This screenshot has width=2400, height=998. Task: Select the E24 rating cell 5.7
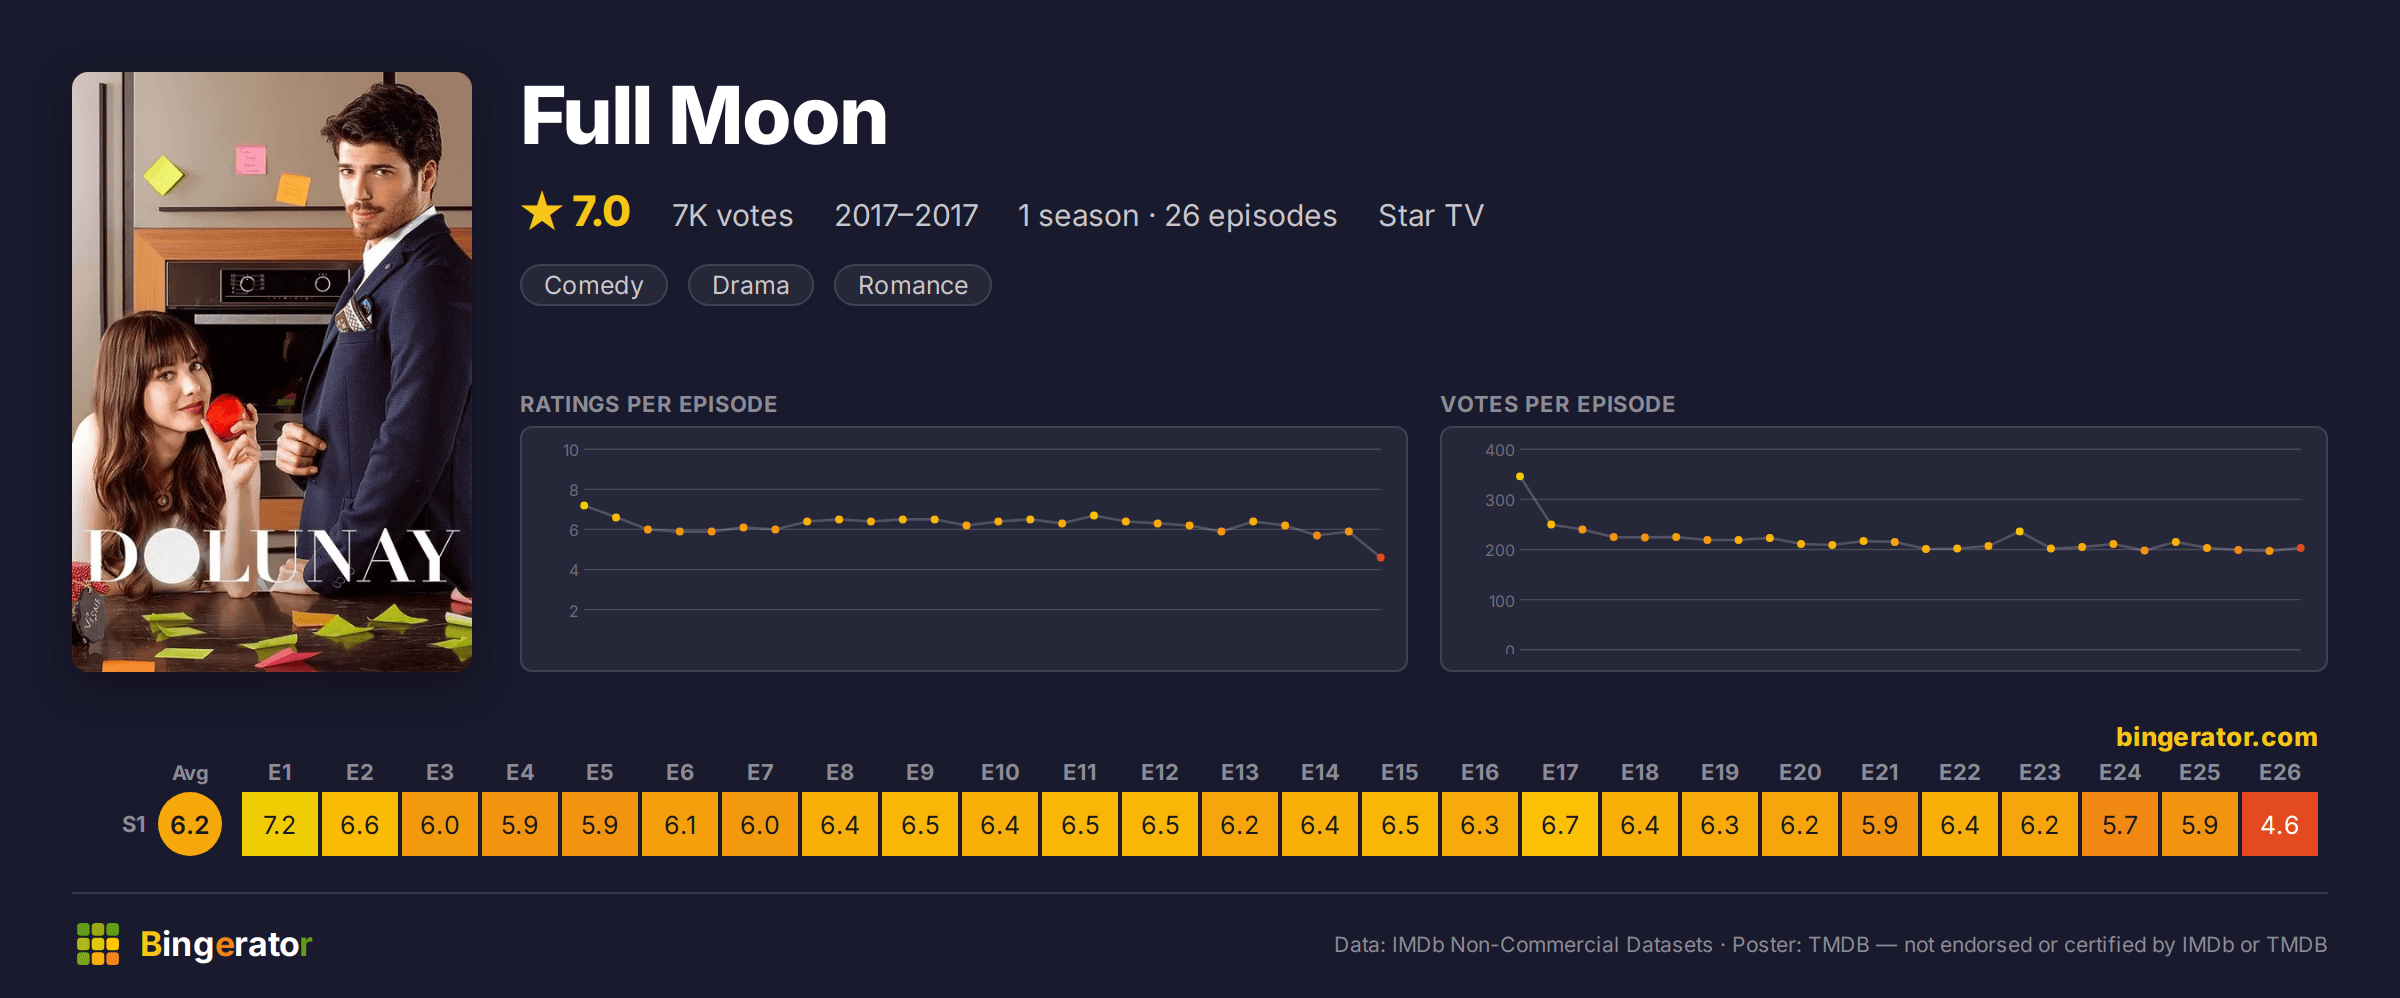click(2120, 824)
